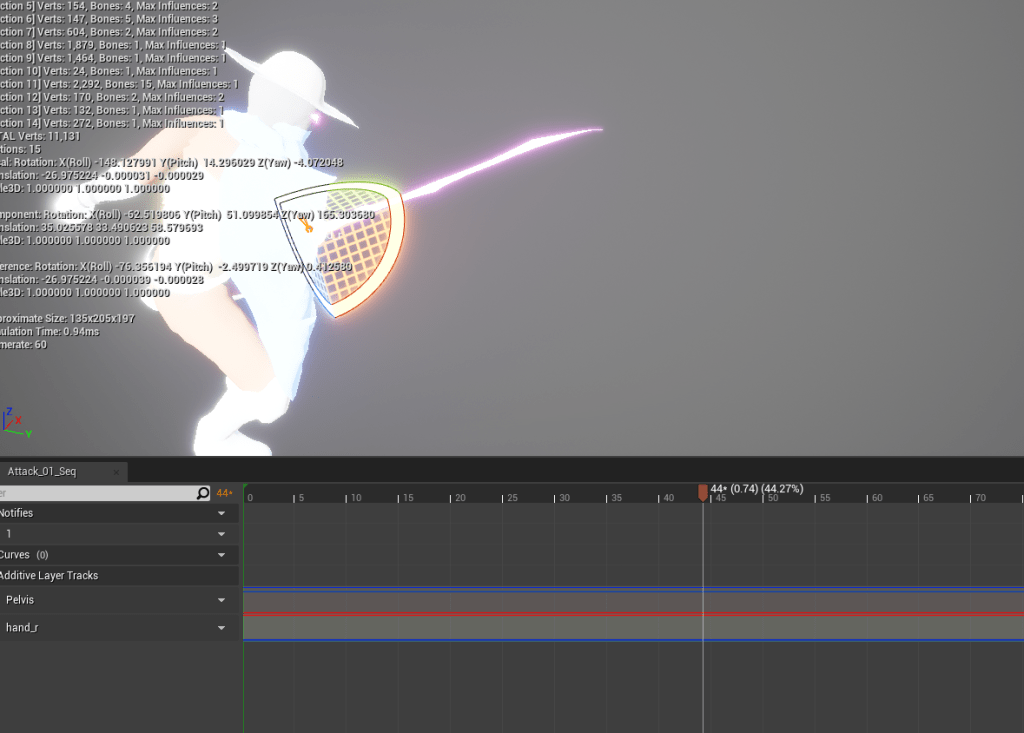Click frame 20 on the timeline ruler
This screenshot has width=1024, height=733.
click(x=458, y=497)
